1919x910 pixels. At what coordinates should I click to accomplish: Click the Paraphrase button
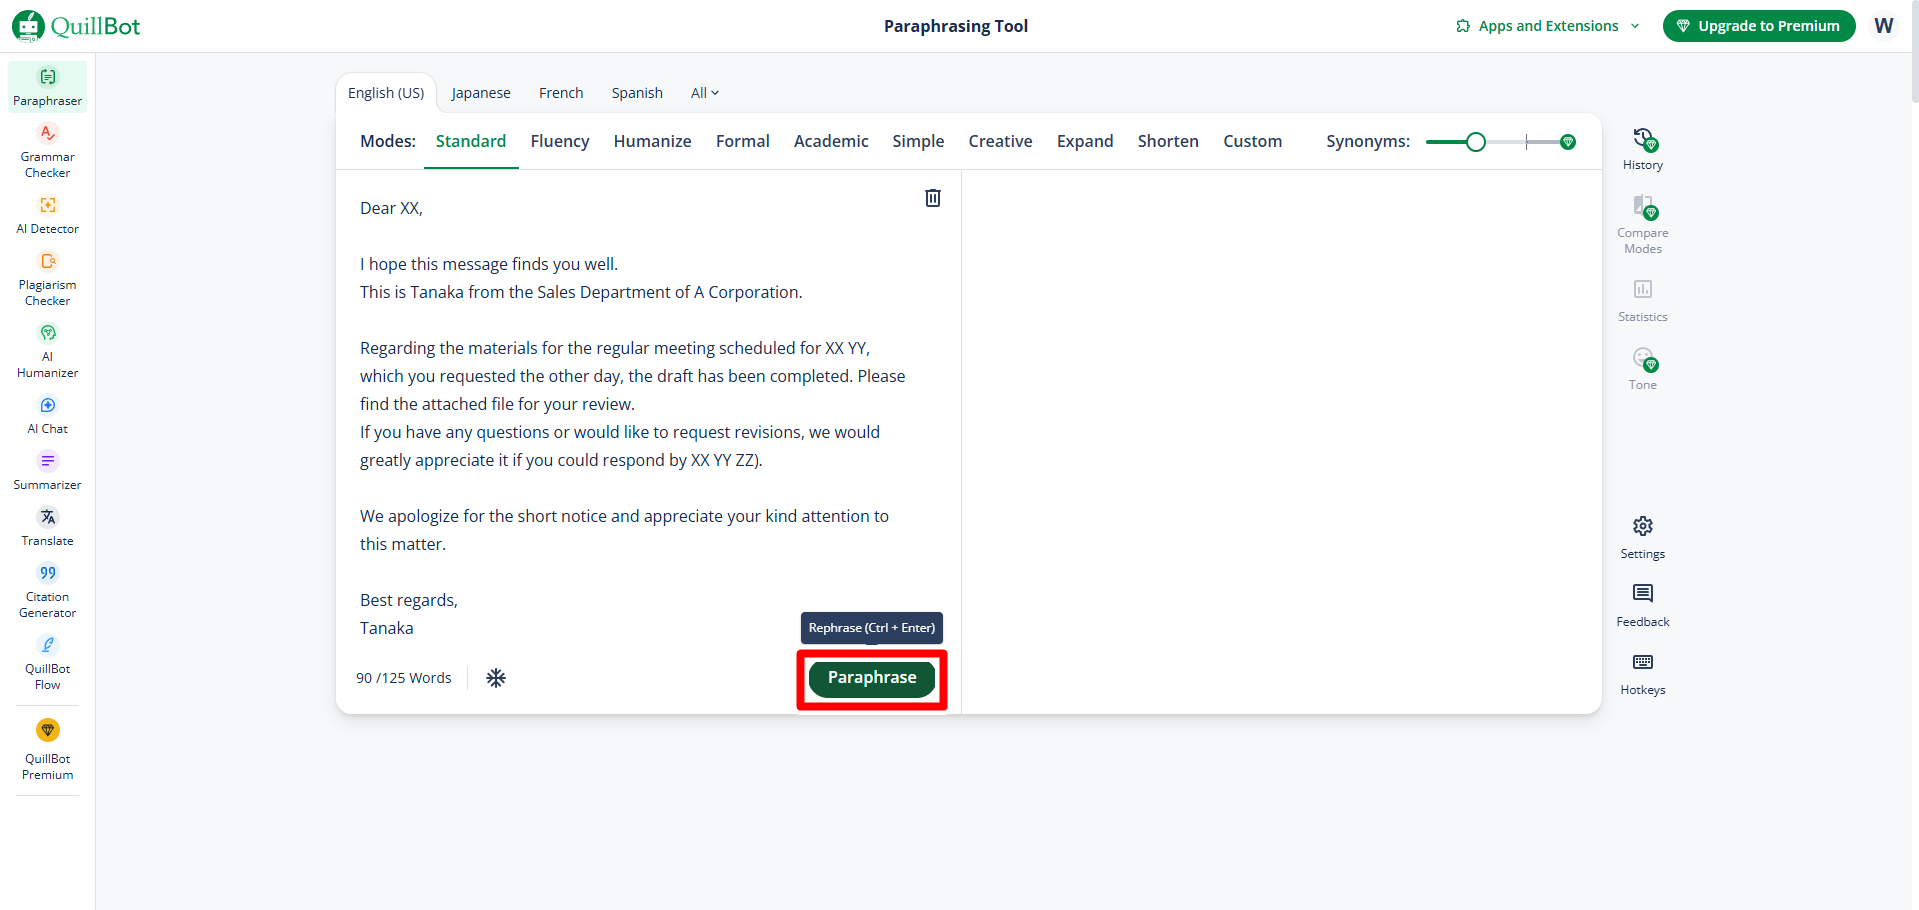point(872,678)
